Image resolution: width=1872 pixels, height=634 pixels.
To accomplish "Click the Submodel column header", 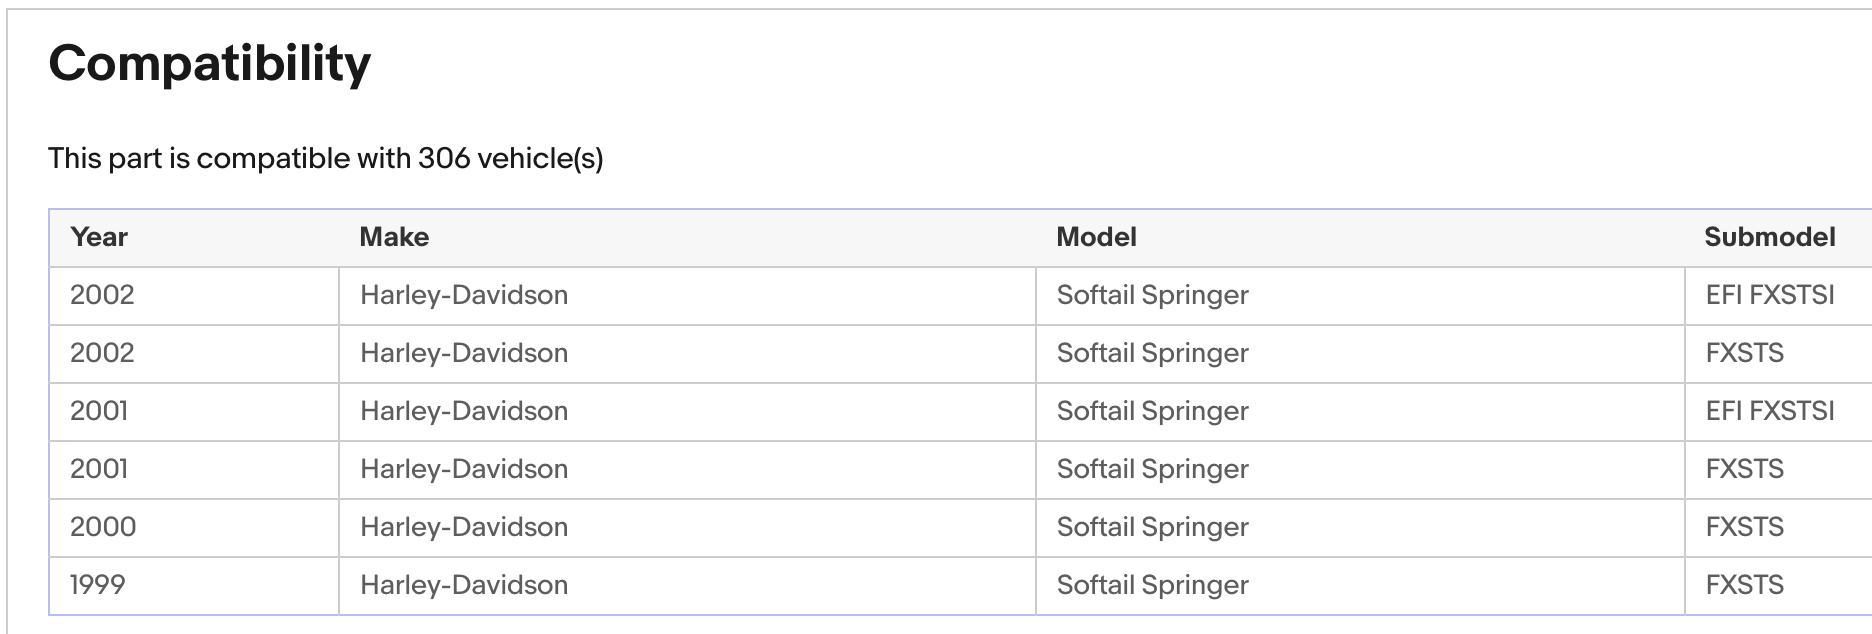I will [1769, 237].
